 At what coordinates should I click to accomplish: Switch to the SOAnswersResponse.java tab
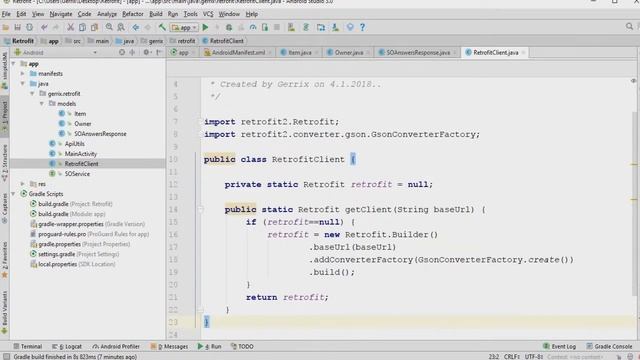point(418,52)
